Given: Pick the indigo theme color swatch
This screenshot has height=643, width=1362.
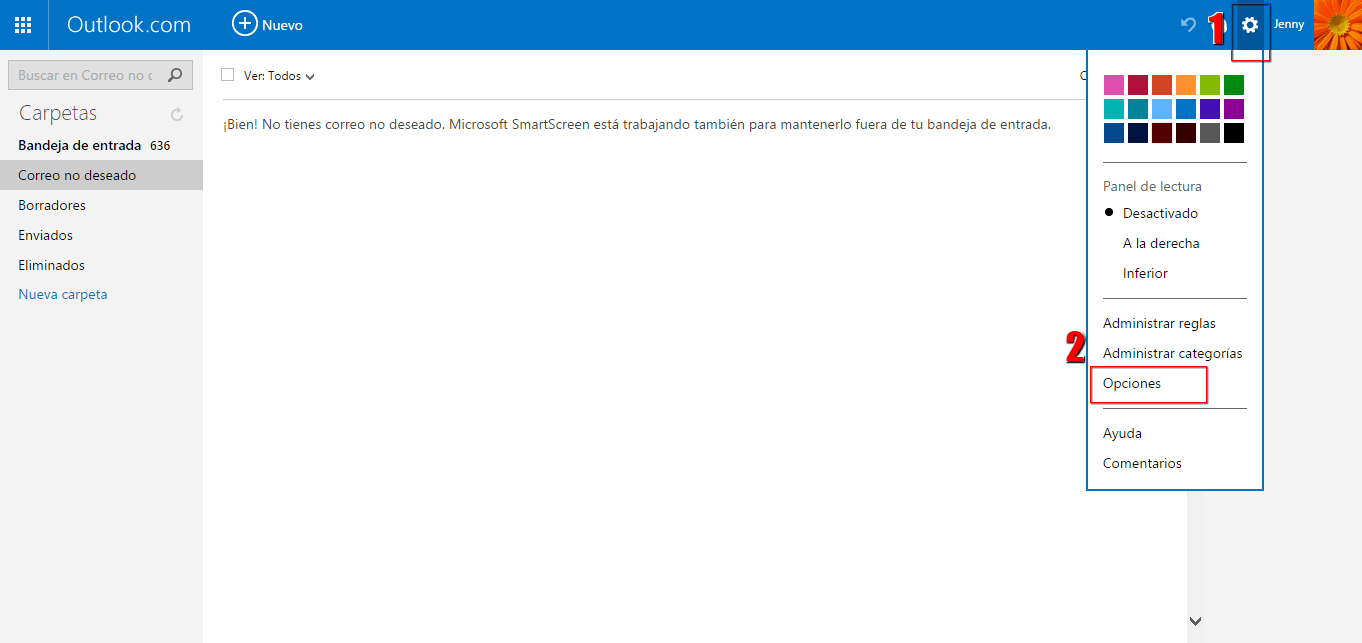Looking at the screenshot, I should pyautogui.click(x=1210, y=109).
